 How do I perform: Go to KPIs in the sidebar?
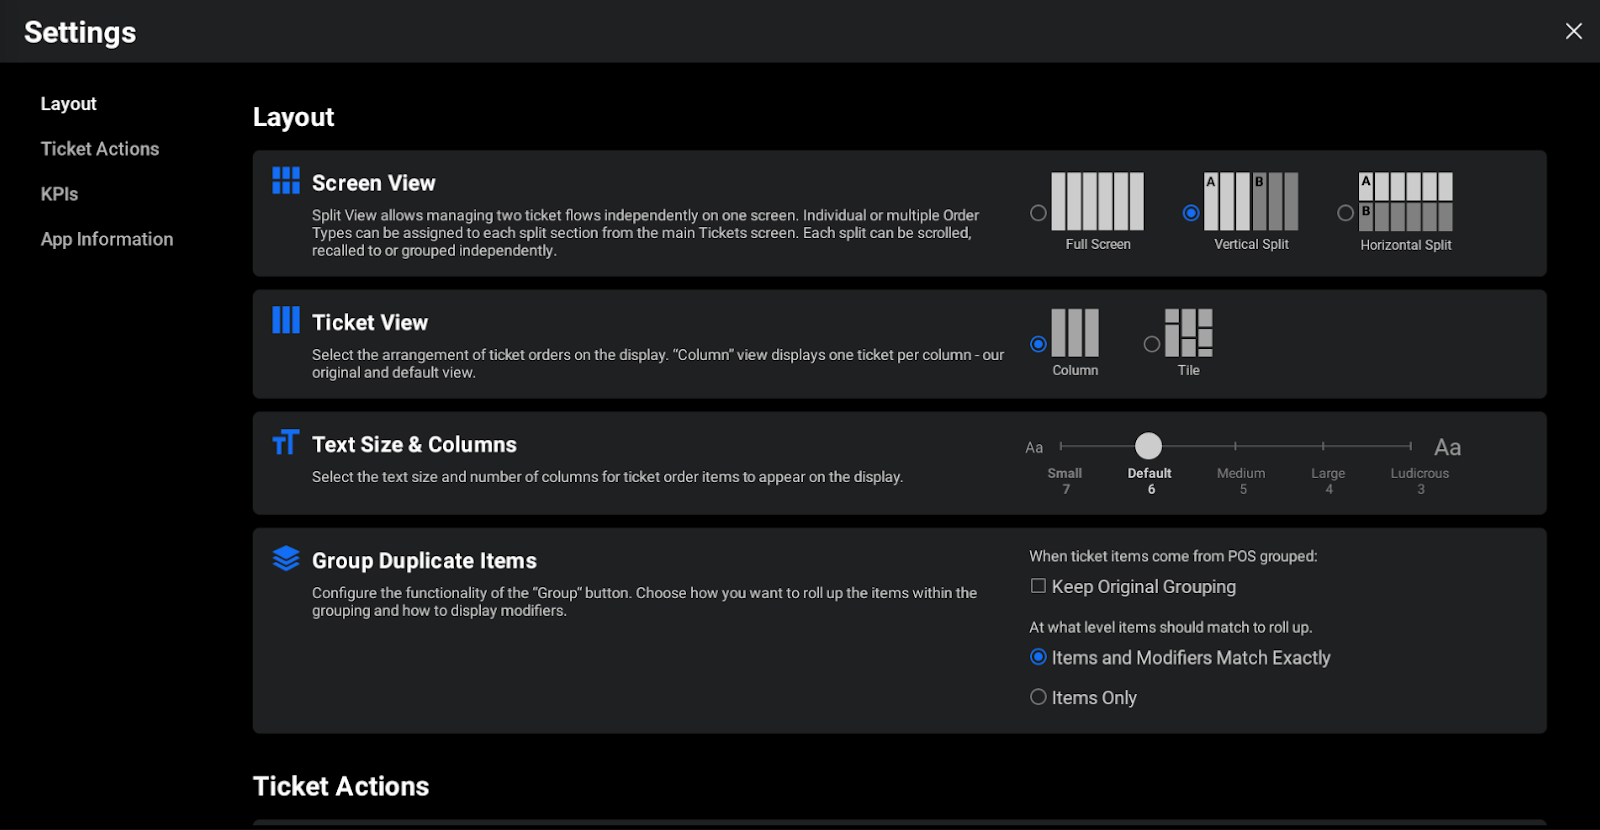point(59,194)
